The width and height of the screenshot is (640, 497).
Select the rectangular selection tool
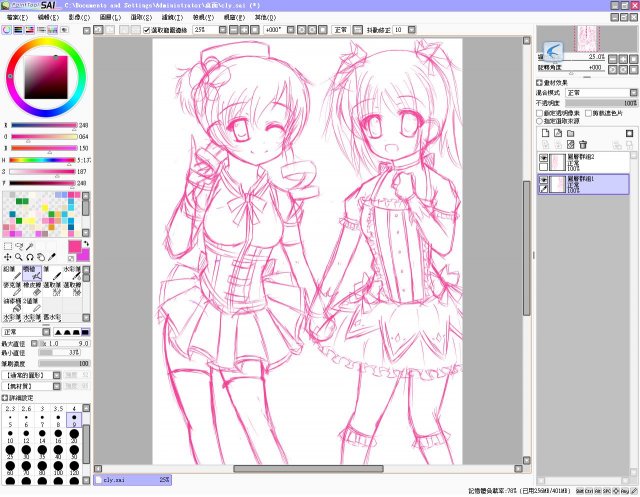[9, 246]
